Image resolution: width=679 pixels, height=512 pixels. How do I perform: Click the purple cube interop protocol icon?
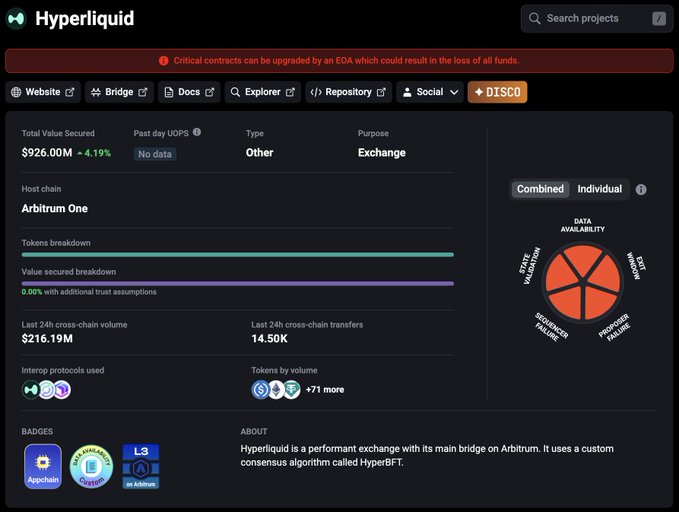[x=62, y=389]
